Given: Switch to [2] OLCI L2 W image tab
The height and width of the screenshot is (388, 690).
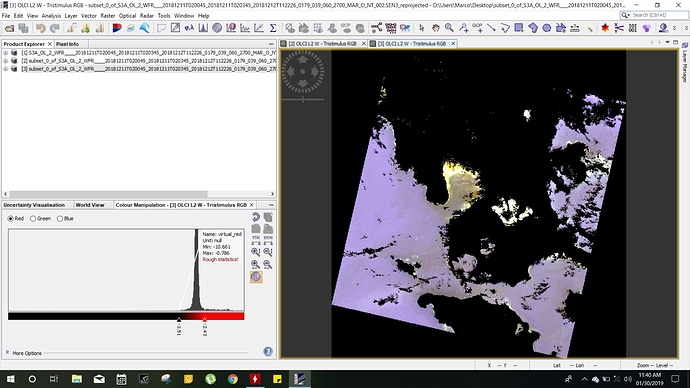Looking at the screenshot, I should pos(322,44).
